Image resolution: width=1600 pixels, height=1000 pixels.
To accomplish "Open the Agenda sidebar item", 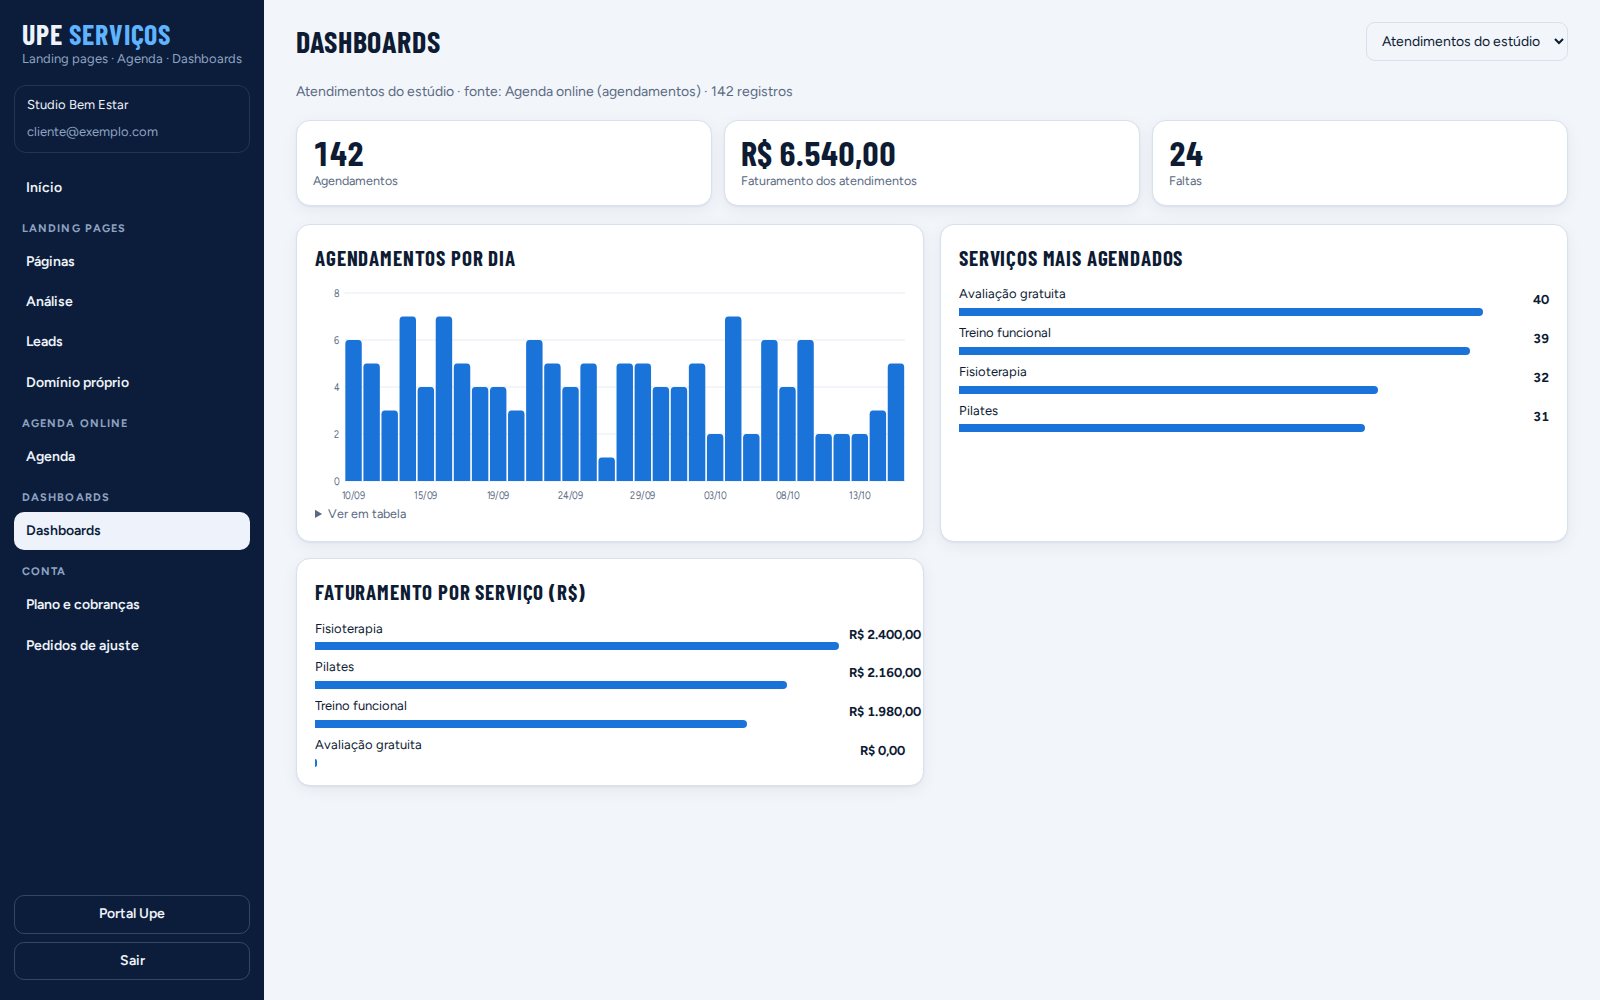I will [x=132, y=456].
